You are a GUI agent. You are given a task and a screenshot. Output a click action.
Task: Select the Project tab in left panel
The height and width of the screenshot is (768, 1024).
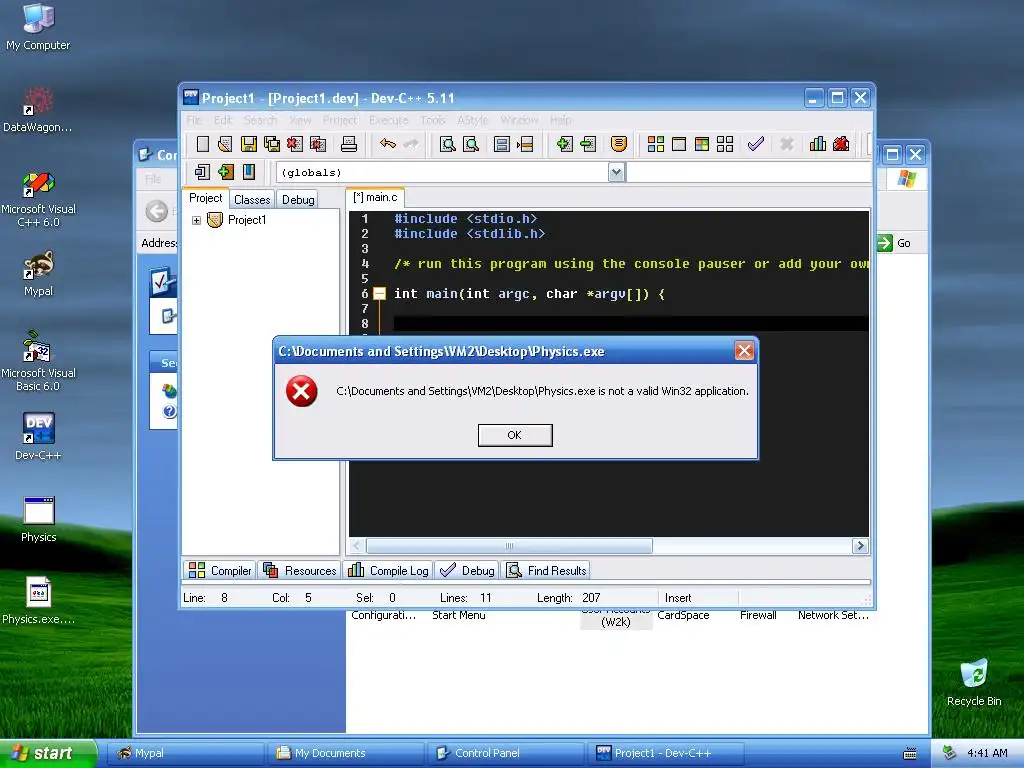(x=206, y=198)
